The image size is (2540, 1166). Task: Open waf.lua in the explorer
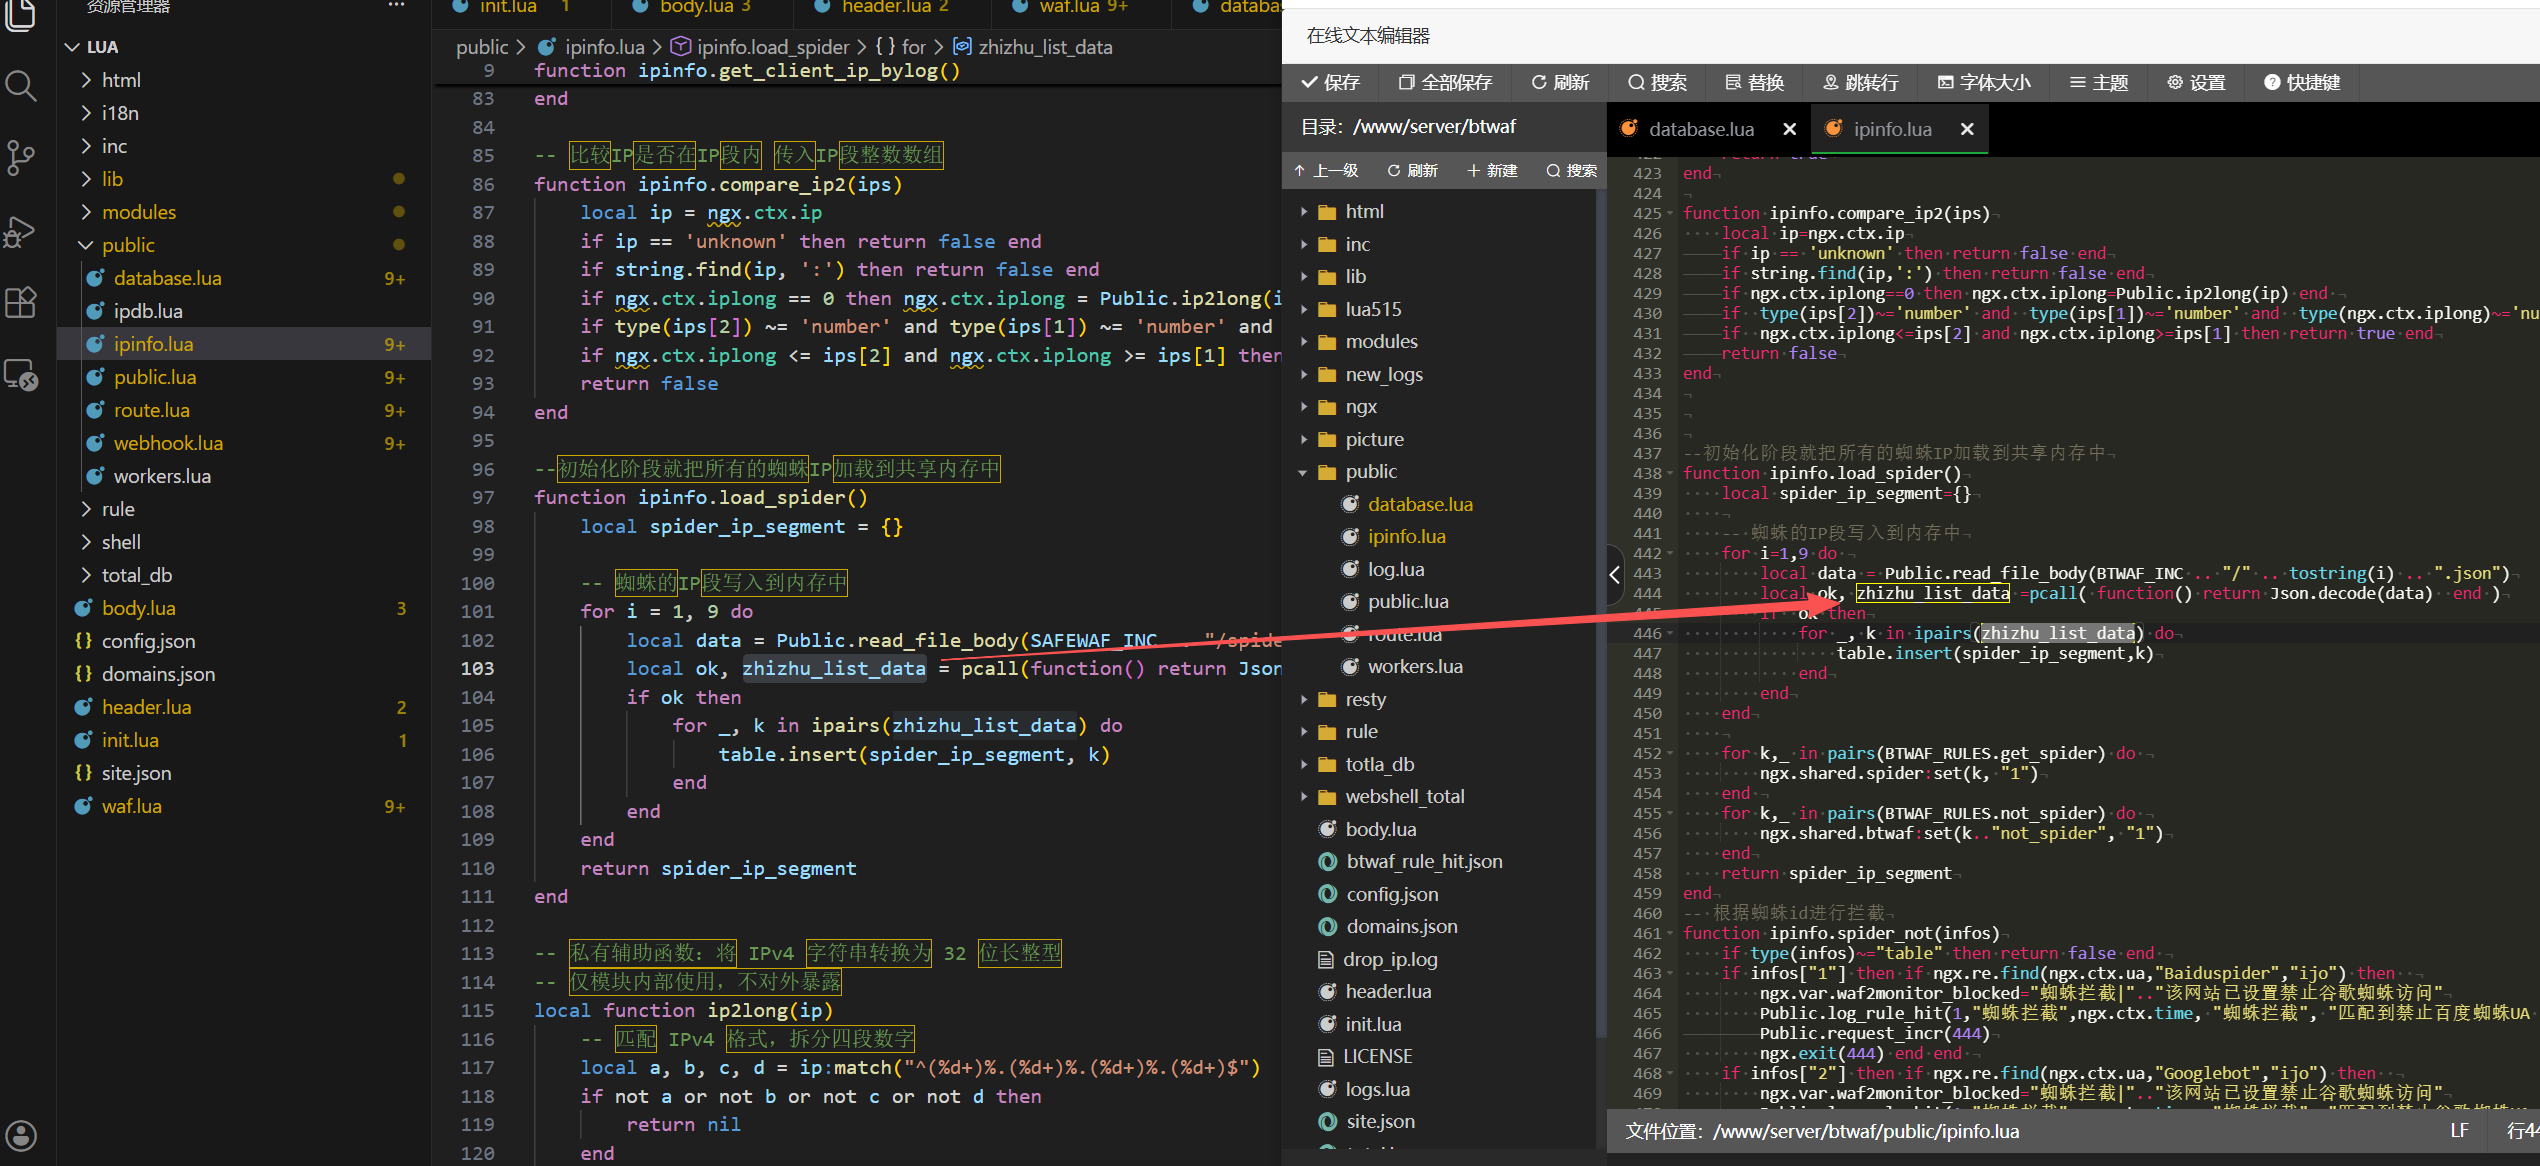click(131, 807)
